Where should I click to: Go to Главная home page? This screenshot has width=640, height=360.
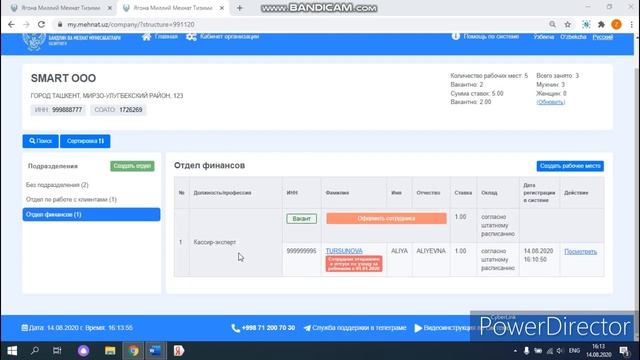click(160, 37)
